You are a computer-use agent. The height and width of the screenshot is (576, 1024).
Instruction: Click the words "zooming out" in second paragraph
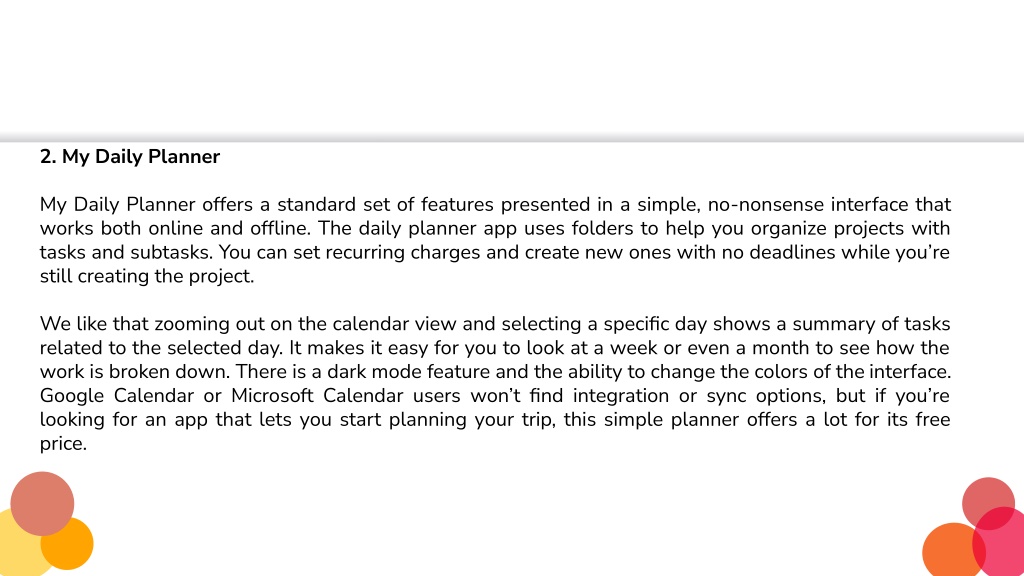point(208,325)
